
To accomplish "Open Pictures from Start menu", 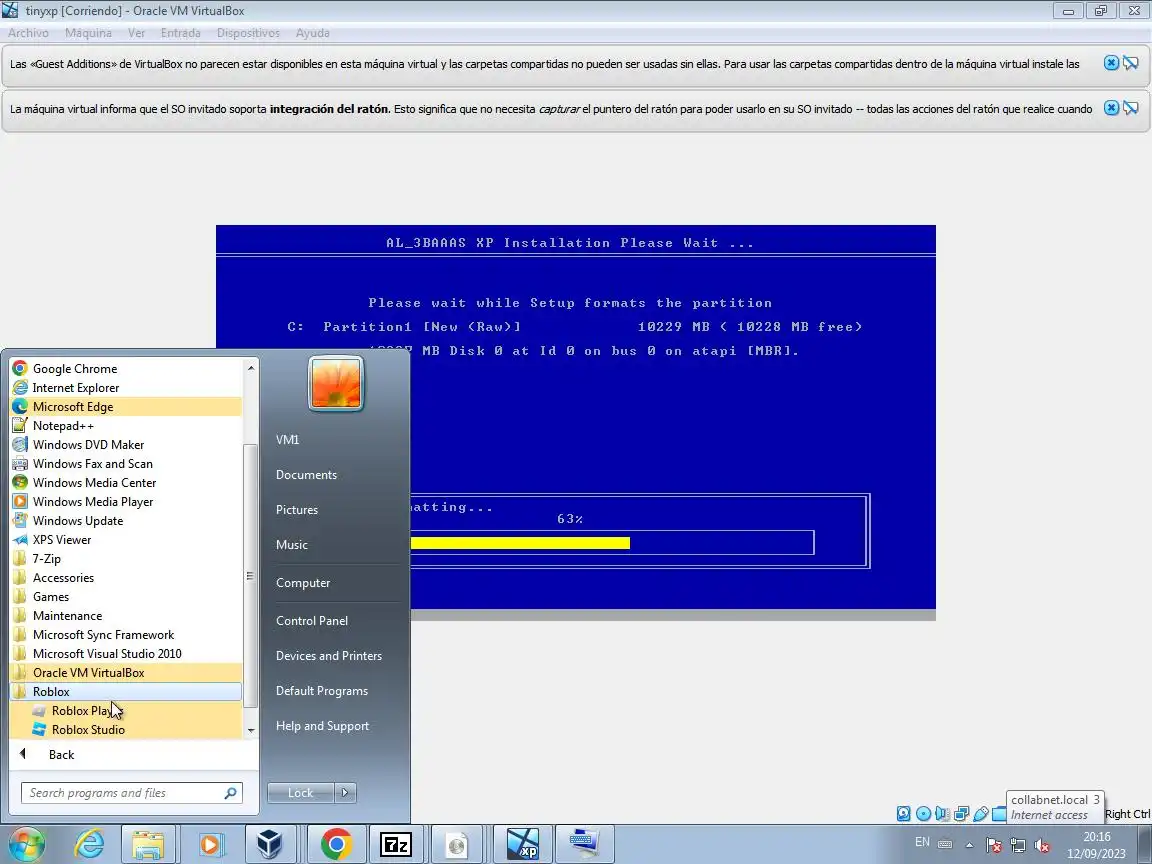I will tap(297, 510).
